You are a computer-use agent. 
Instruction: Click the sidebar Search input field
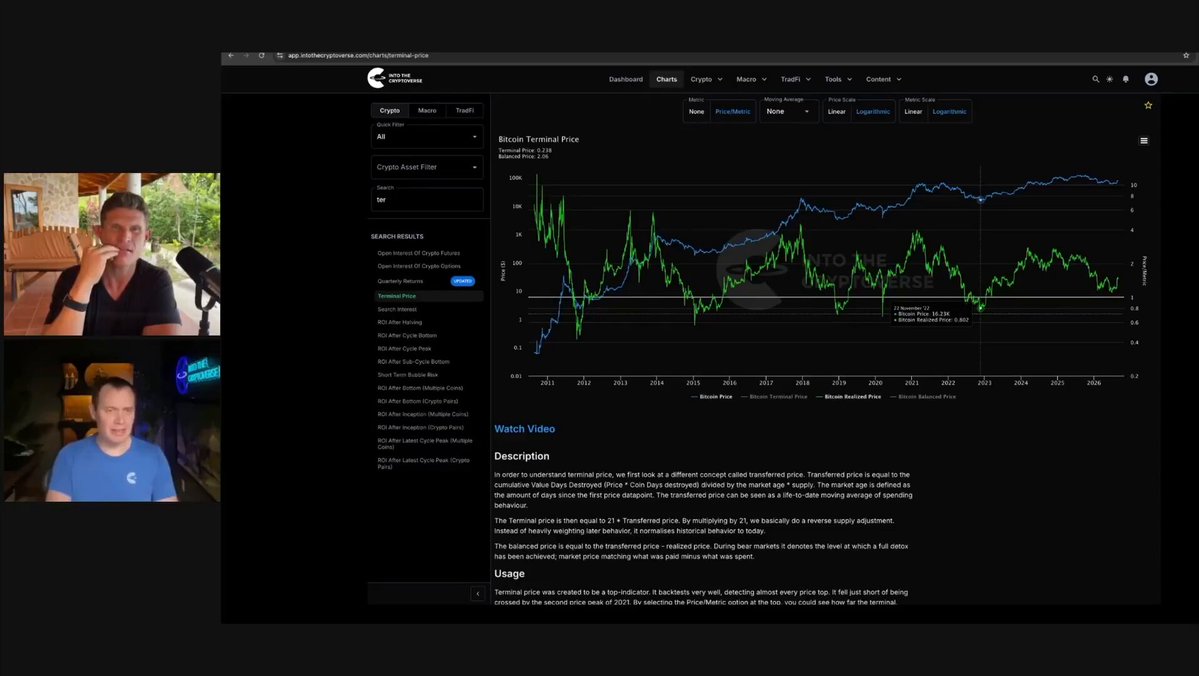click(x=427, y=199)
